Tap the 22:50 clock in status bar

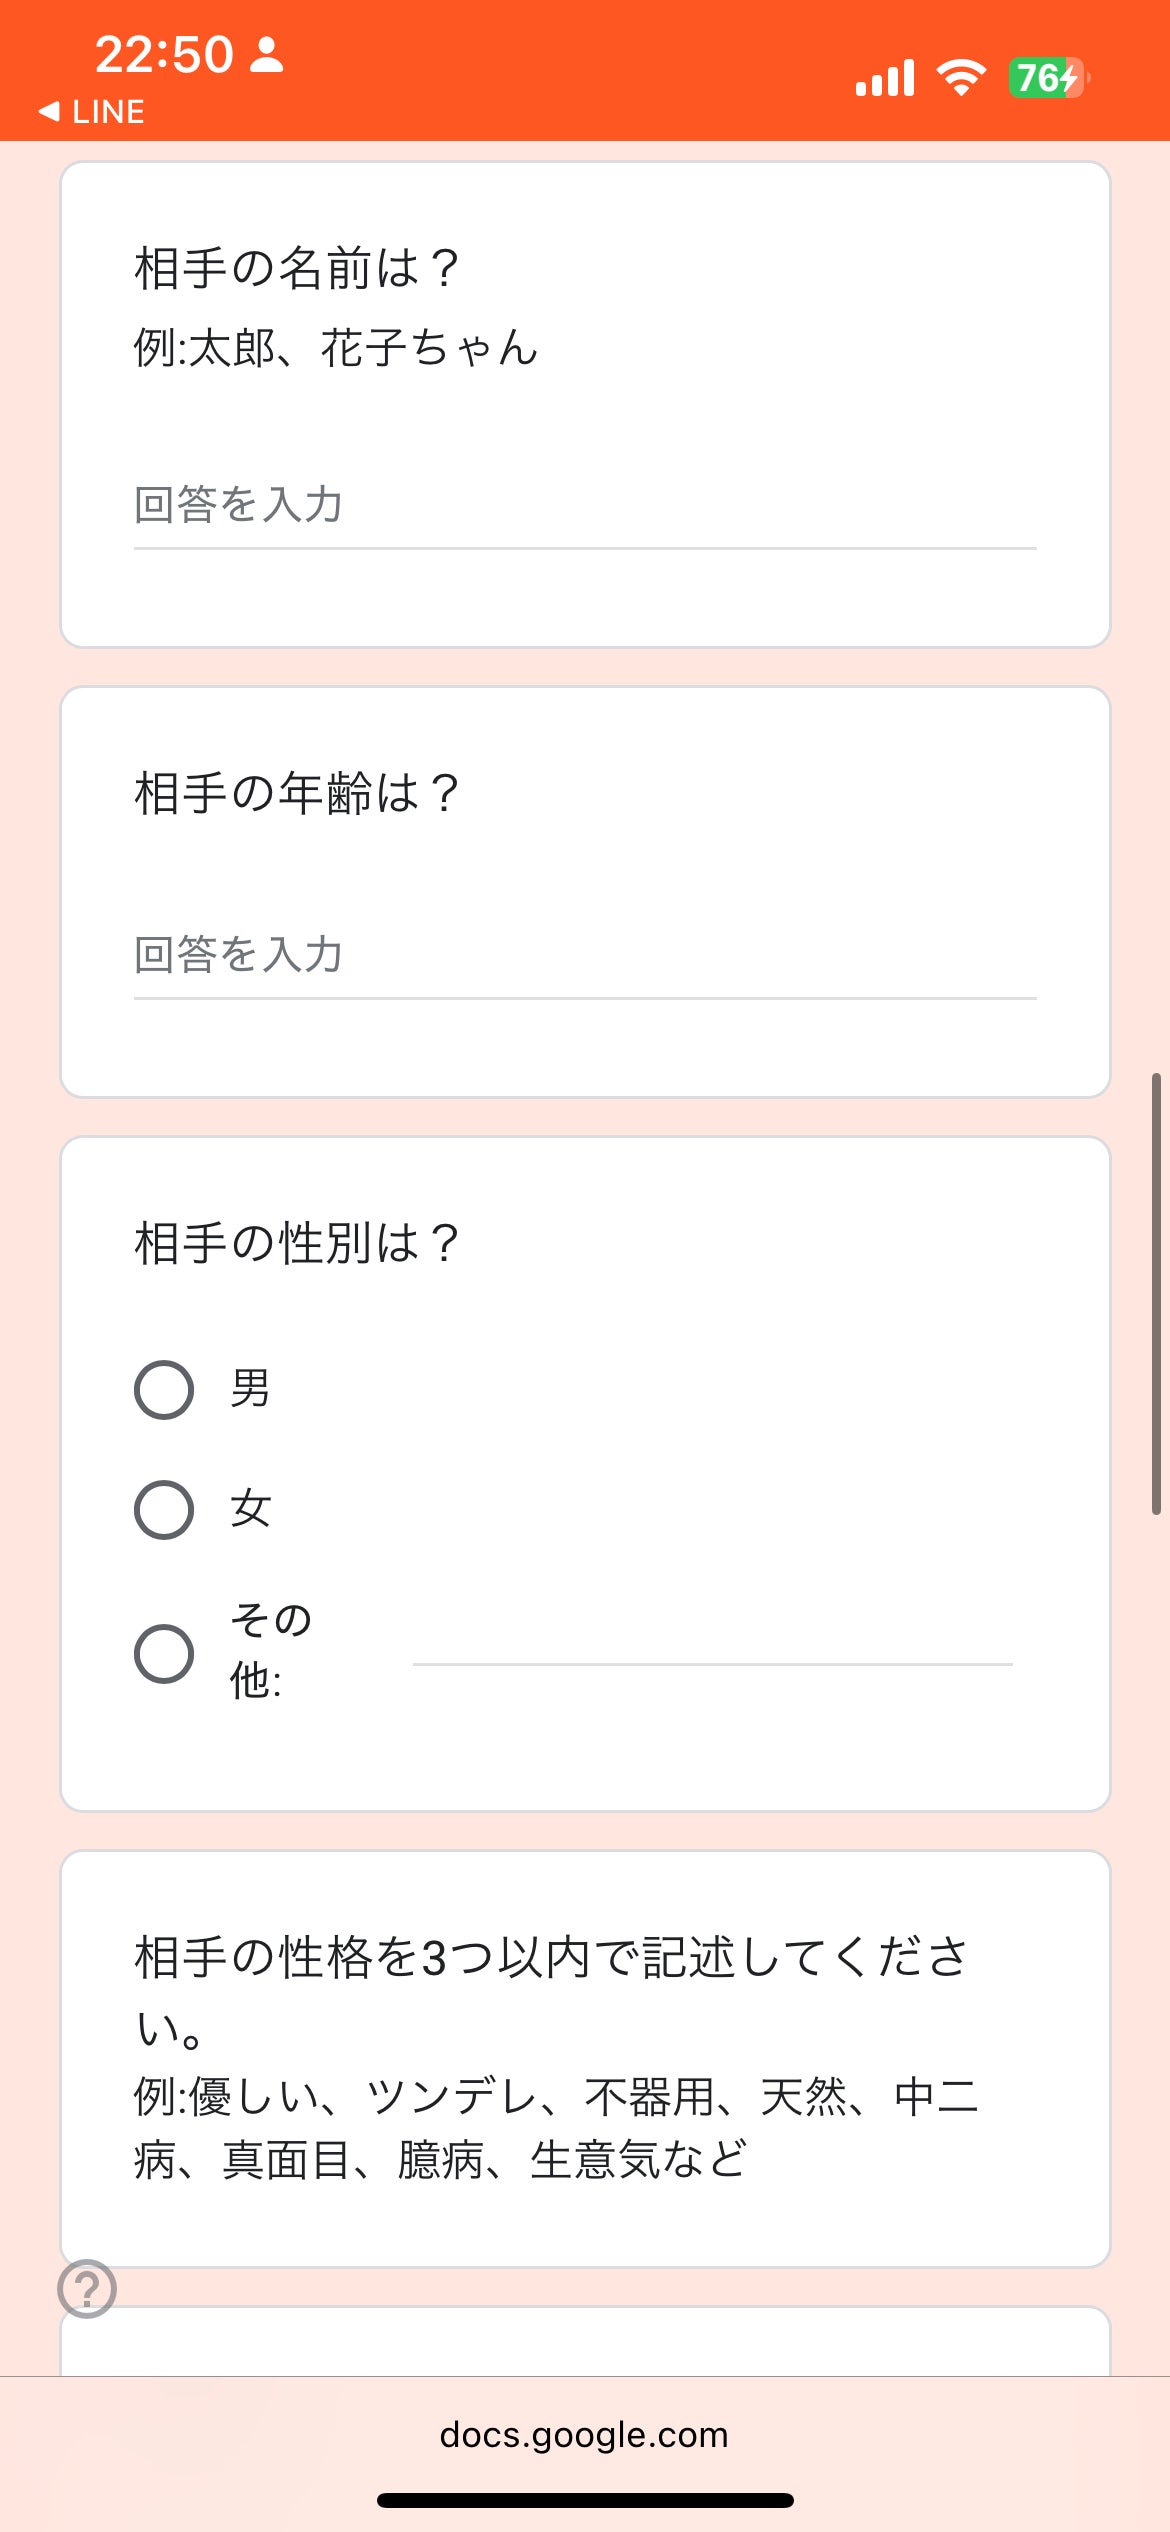164,55
